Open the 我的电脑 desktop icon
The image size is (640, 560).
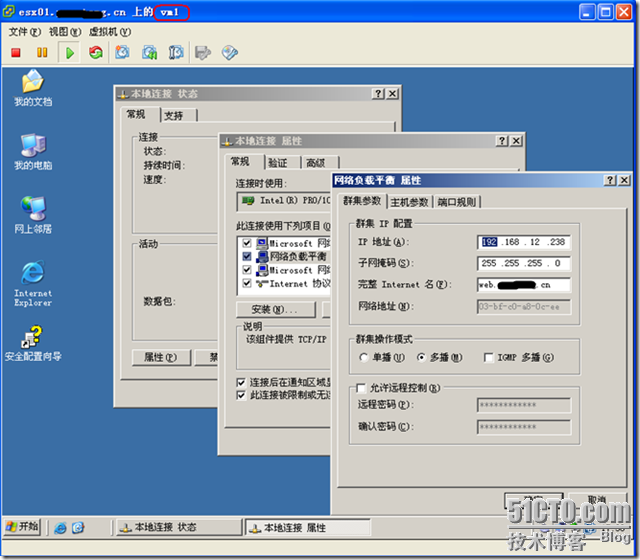(x=33, y=151)
